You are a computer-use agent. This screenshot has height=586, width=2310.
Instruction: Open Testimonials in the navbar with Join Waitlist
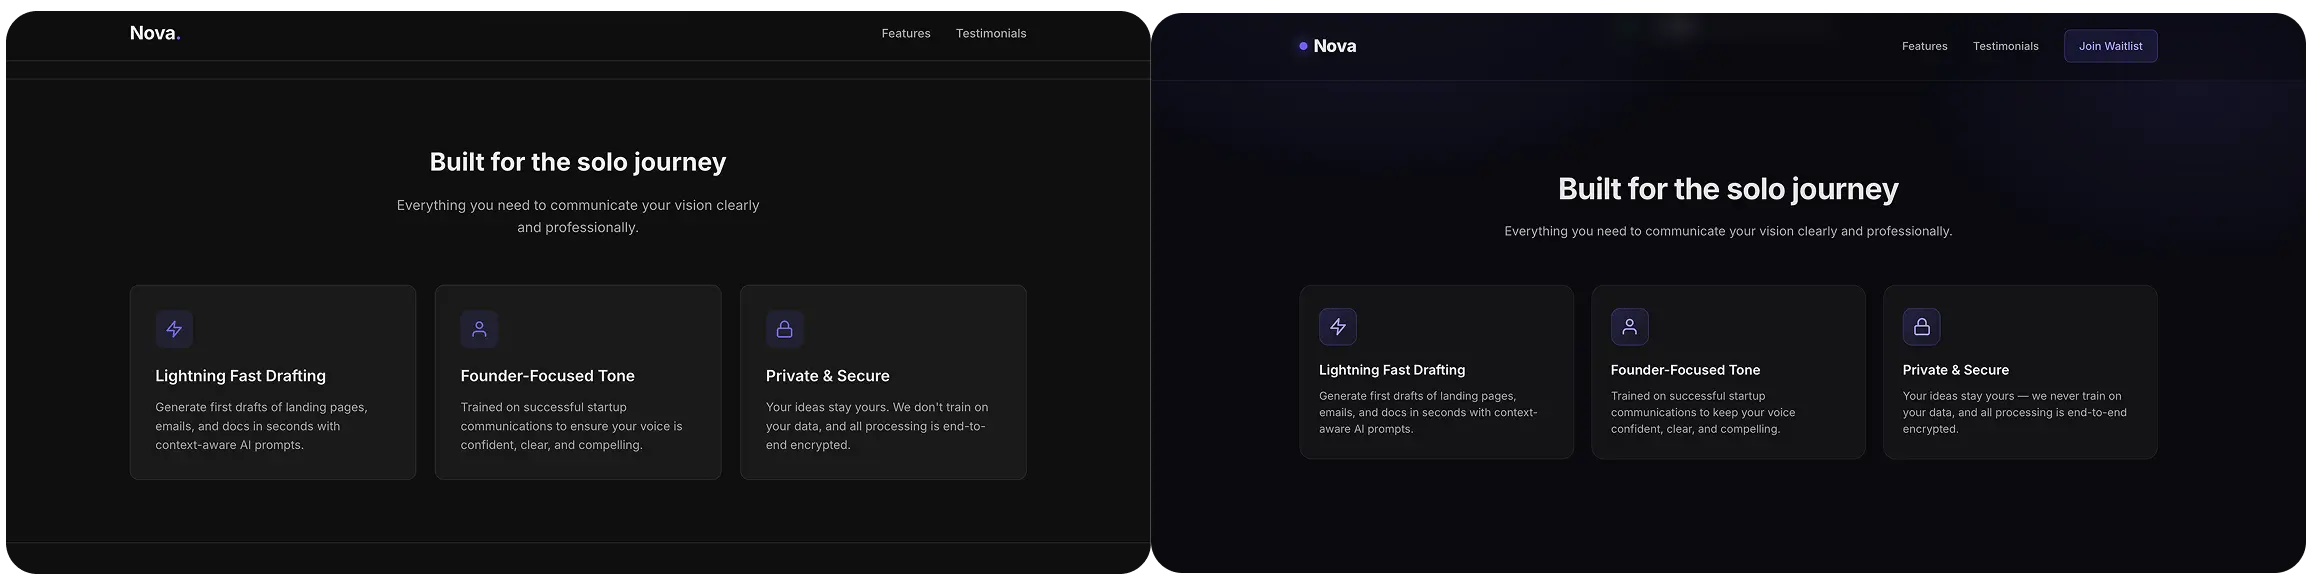pyautogui.click(x=2006, y=46)
